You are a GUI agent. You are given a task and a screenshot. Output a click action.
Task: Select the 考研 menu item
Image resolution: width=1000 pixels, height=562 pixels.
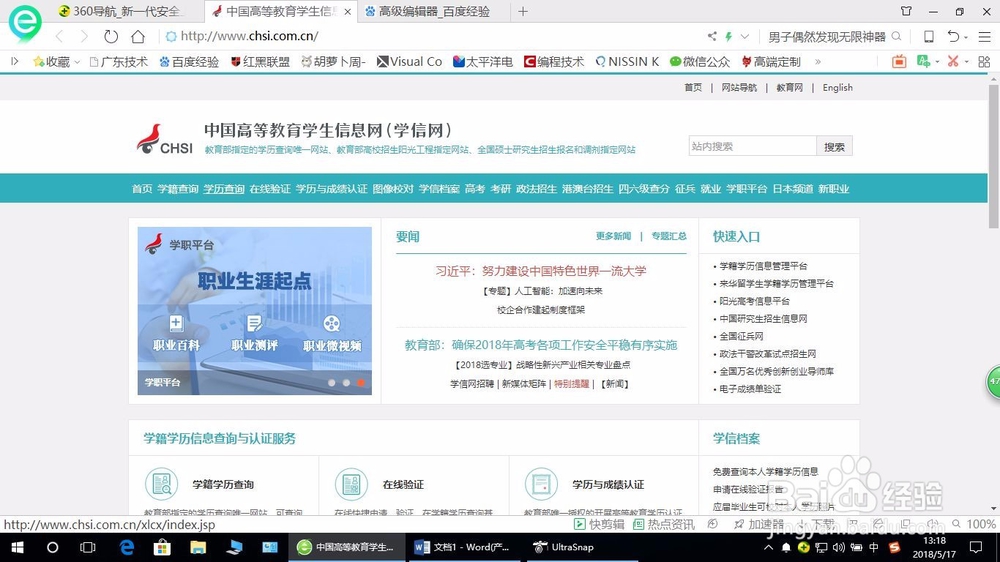coord(501,189)
